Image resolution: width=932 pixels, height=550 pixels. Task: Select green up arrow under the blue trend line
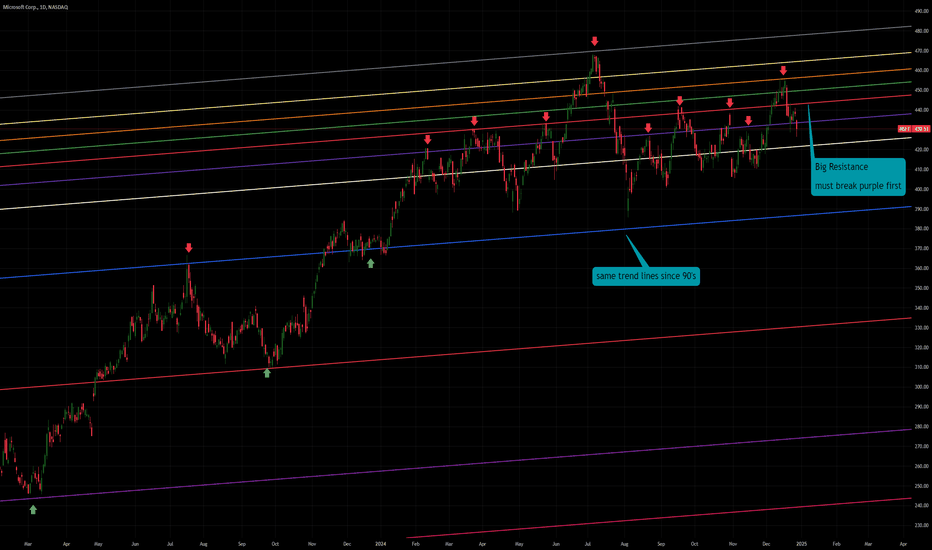pos(371,263)
